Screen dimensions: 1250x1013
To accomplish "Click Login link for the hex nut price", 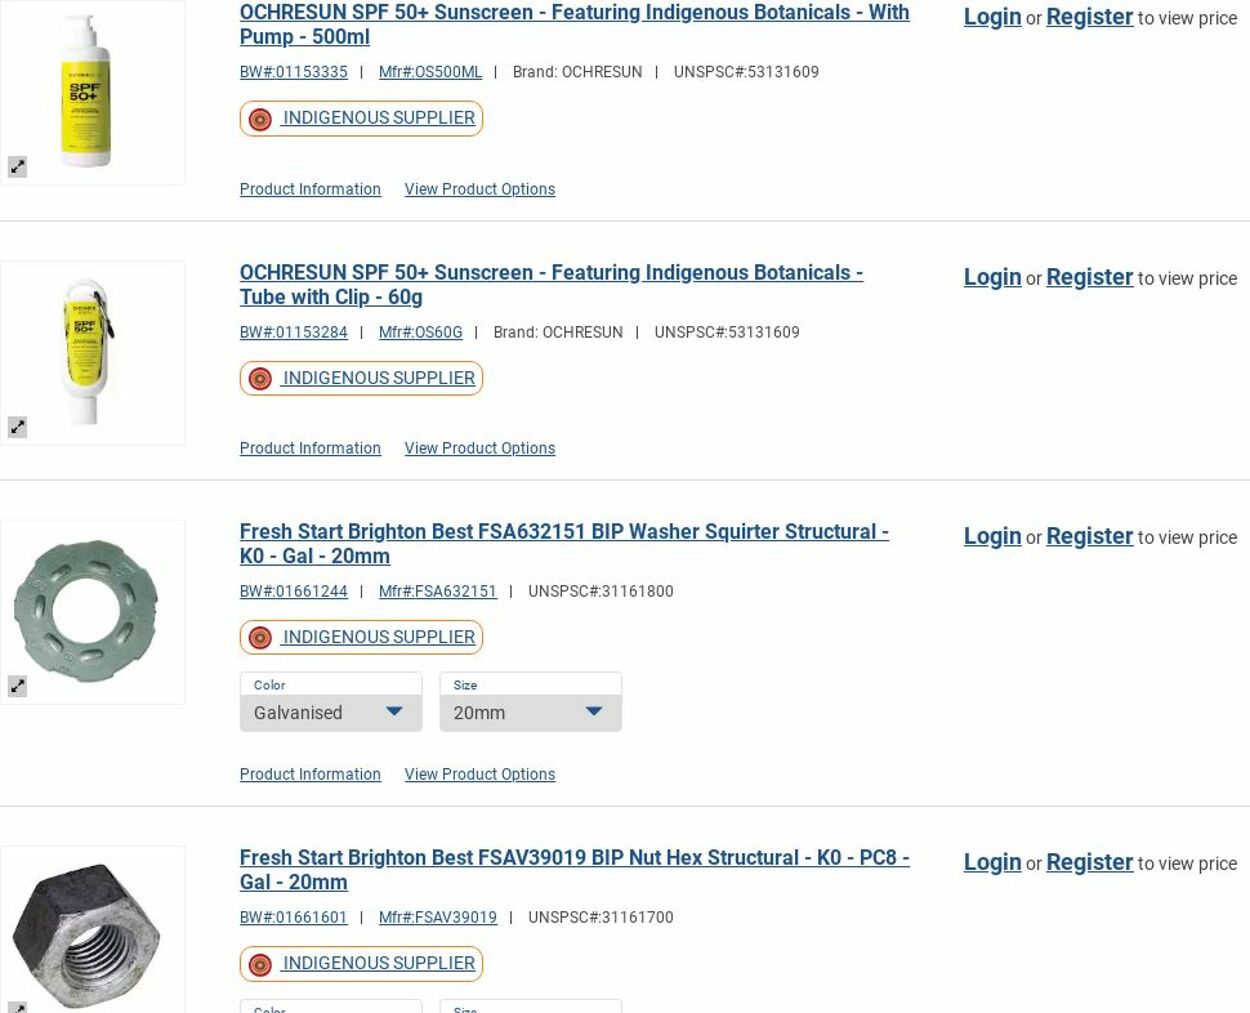I will pyautogui.click(x=992, y=862).
